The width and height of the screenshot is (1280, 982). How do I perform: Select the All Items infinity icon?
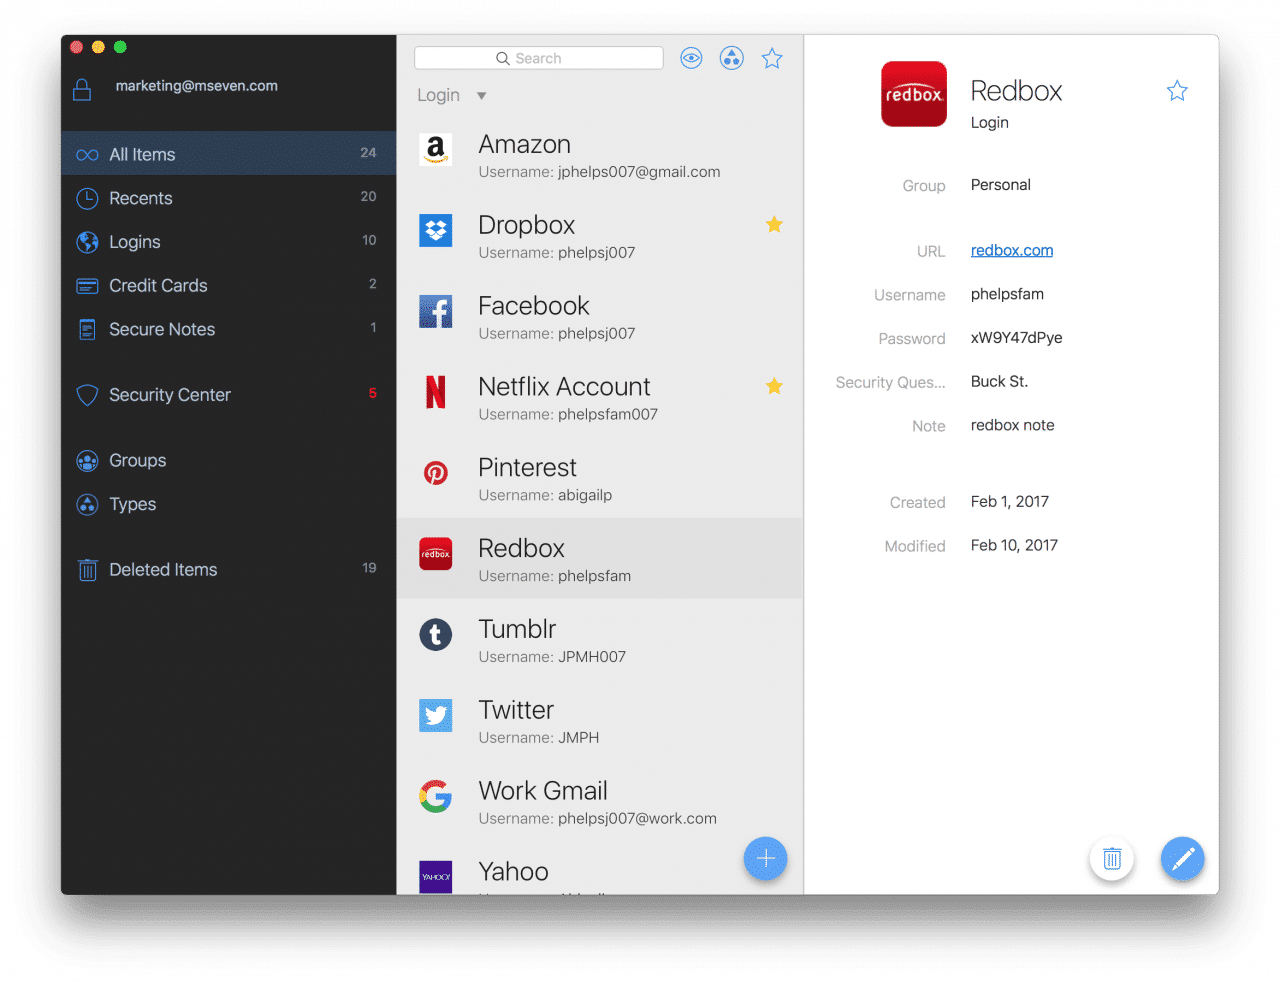pyautogui.click(x=87, y=155)
